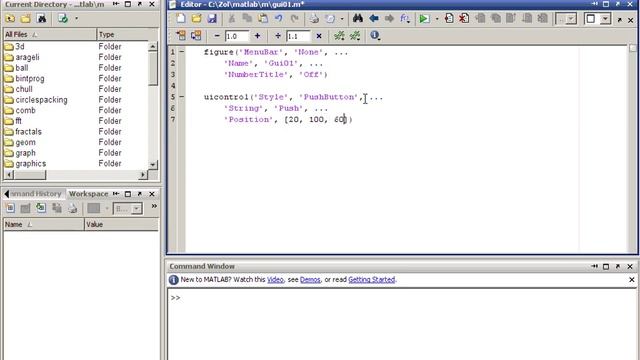Open a file using the Editor folder icon
640x360 pixels.
click(196, 18)
